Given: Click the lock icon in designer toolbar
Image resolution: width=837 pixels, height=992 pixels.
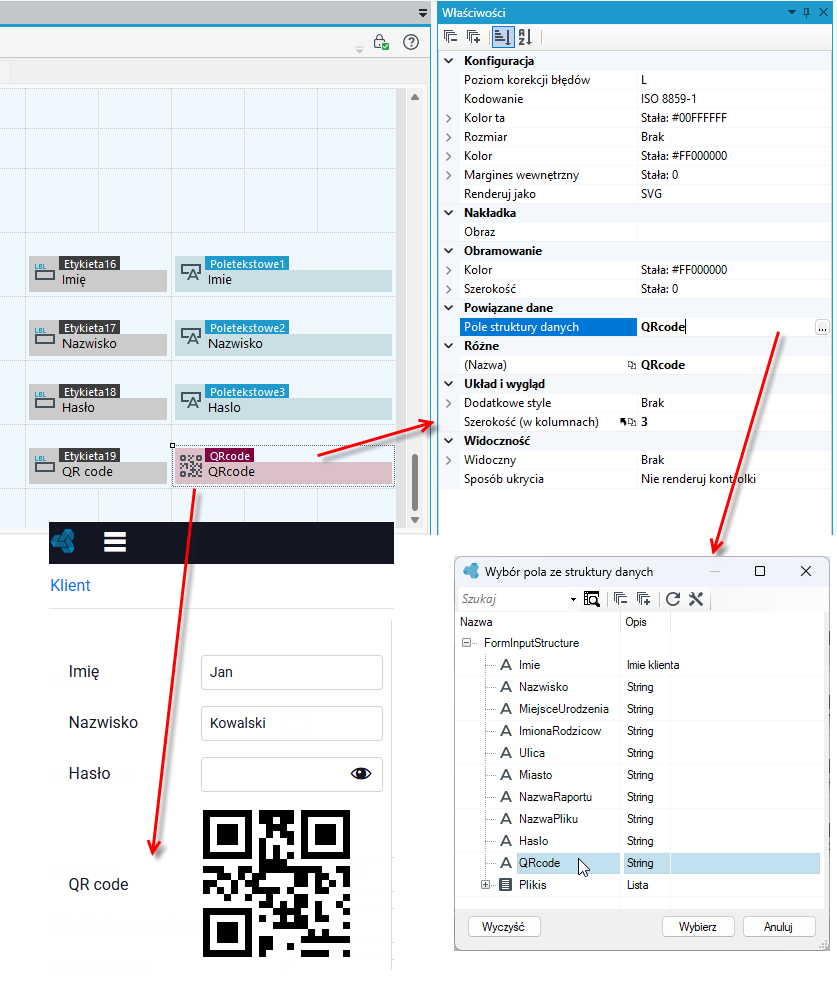Looking at the screenshot, I should [380, 42].
